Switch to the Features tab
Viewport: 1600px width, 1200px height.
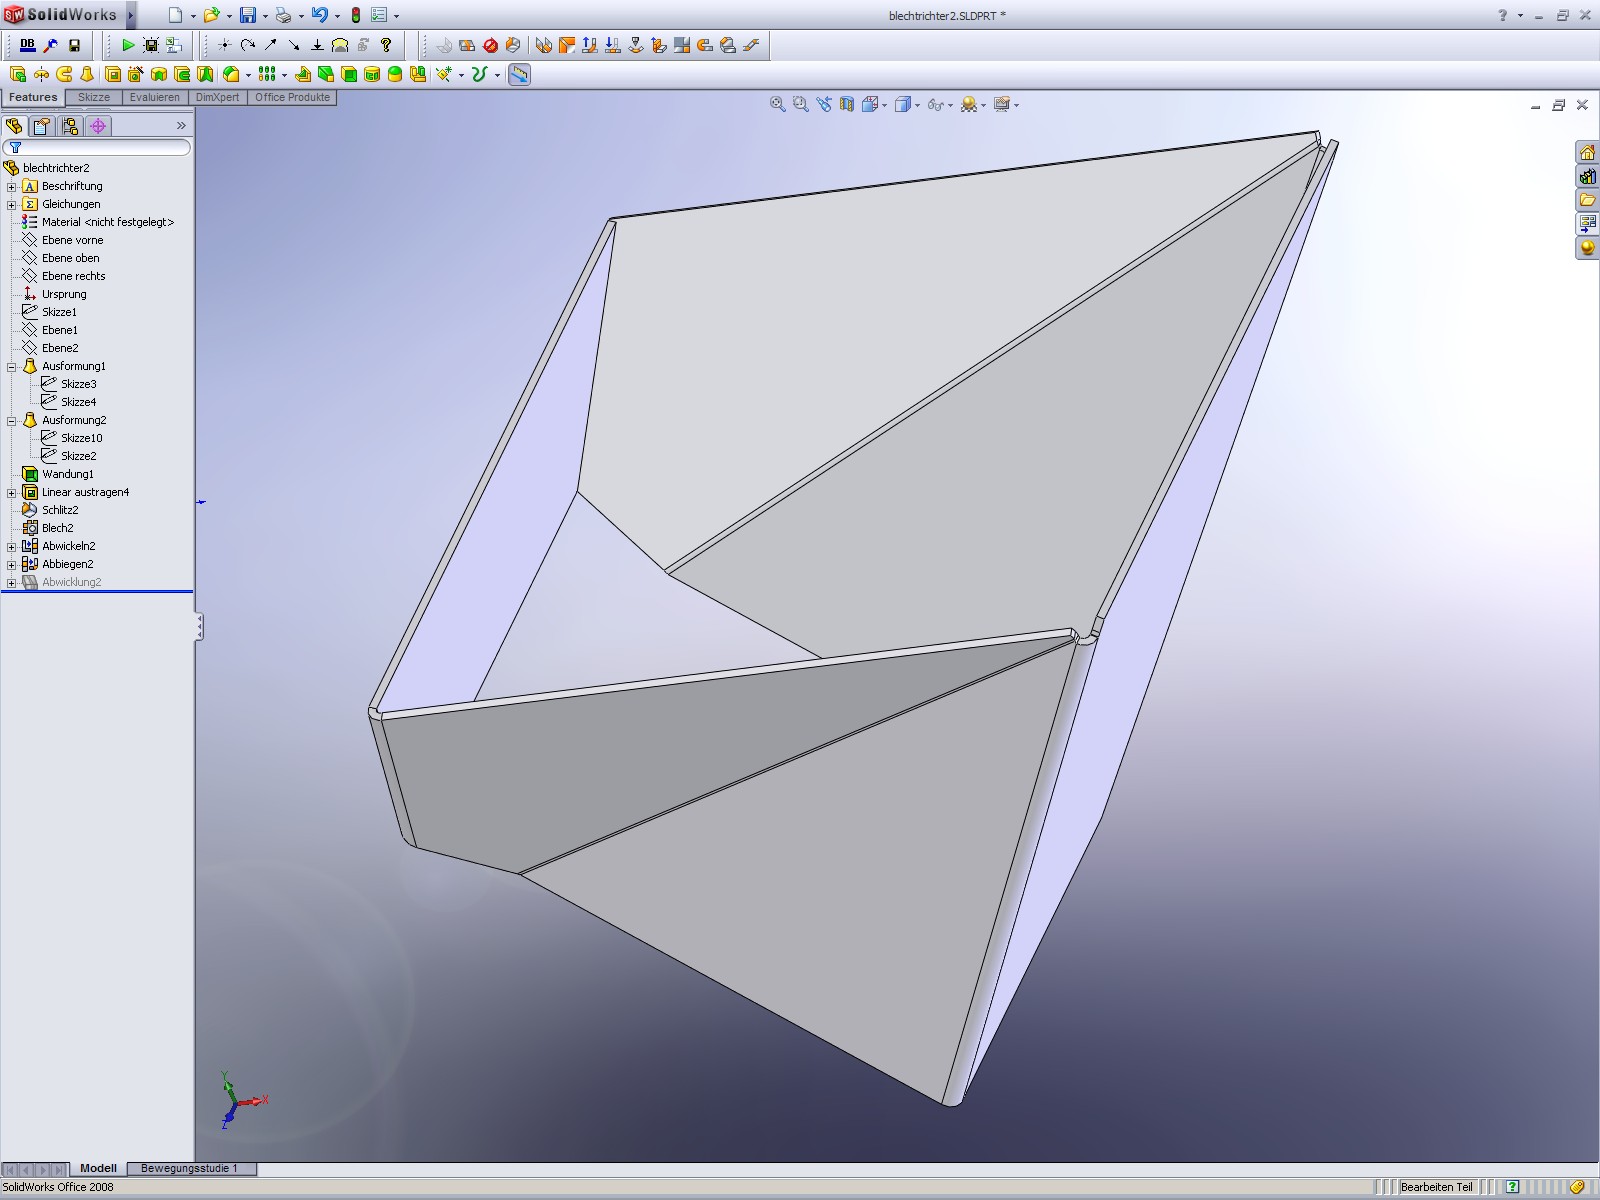click(33, 97)
